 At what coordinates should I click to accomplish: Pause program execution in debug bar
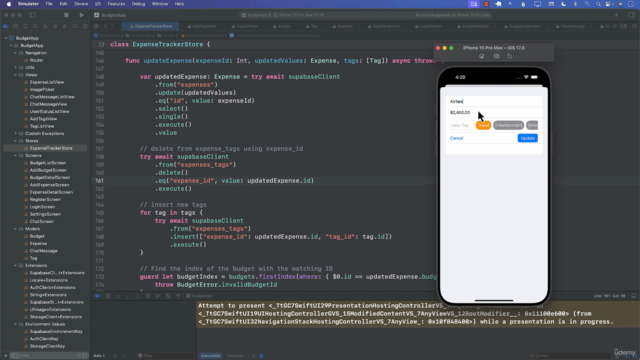108,296
